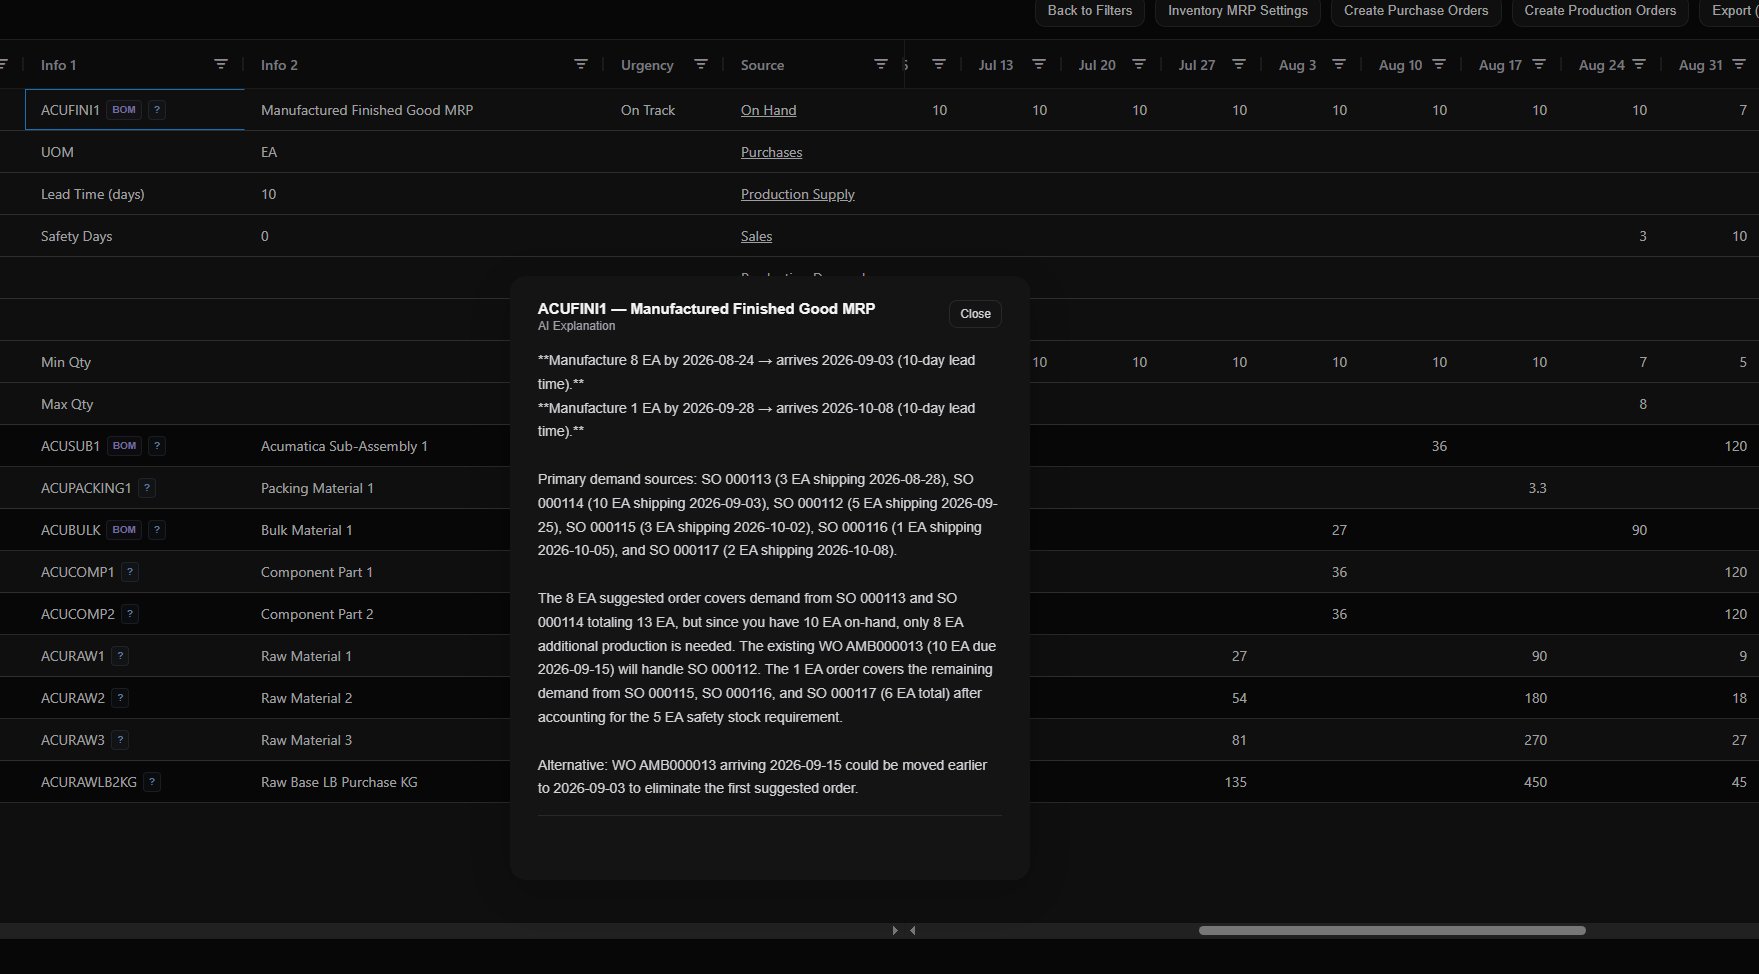Screen dimensions: 1759x974
Task: Click the 450 value in ACURAWLB2KG row
Action: [1535, 782]
